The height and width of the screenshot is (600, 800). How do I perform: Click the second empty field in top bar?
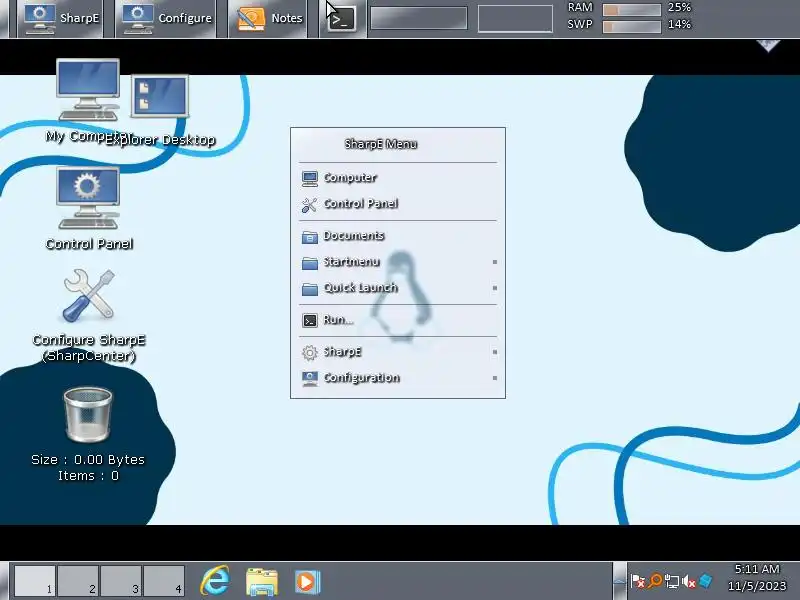tap(515, 19)
